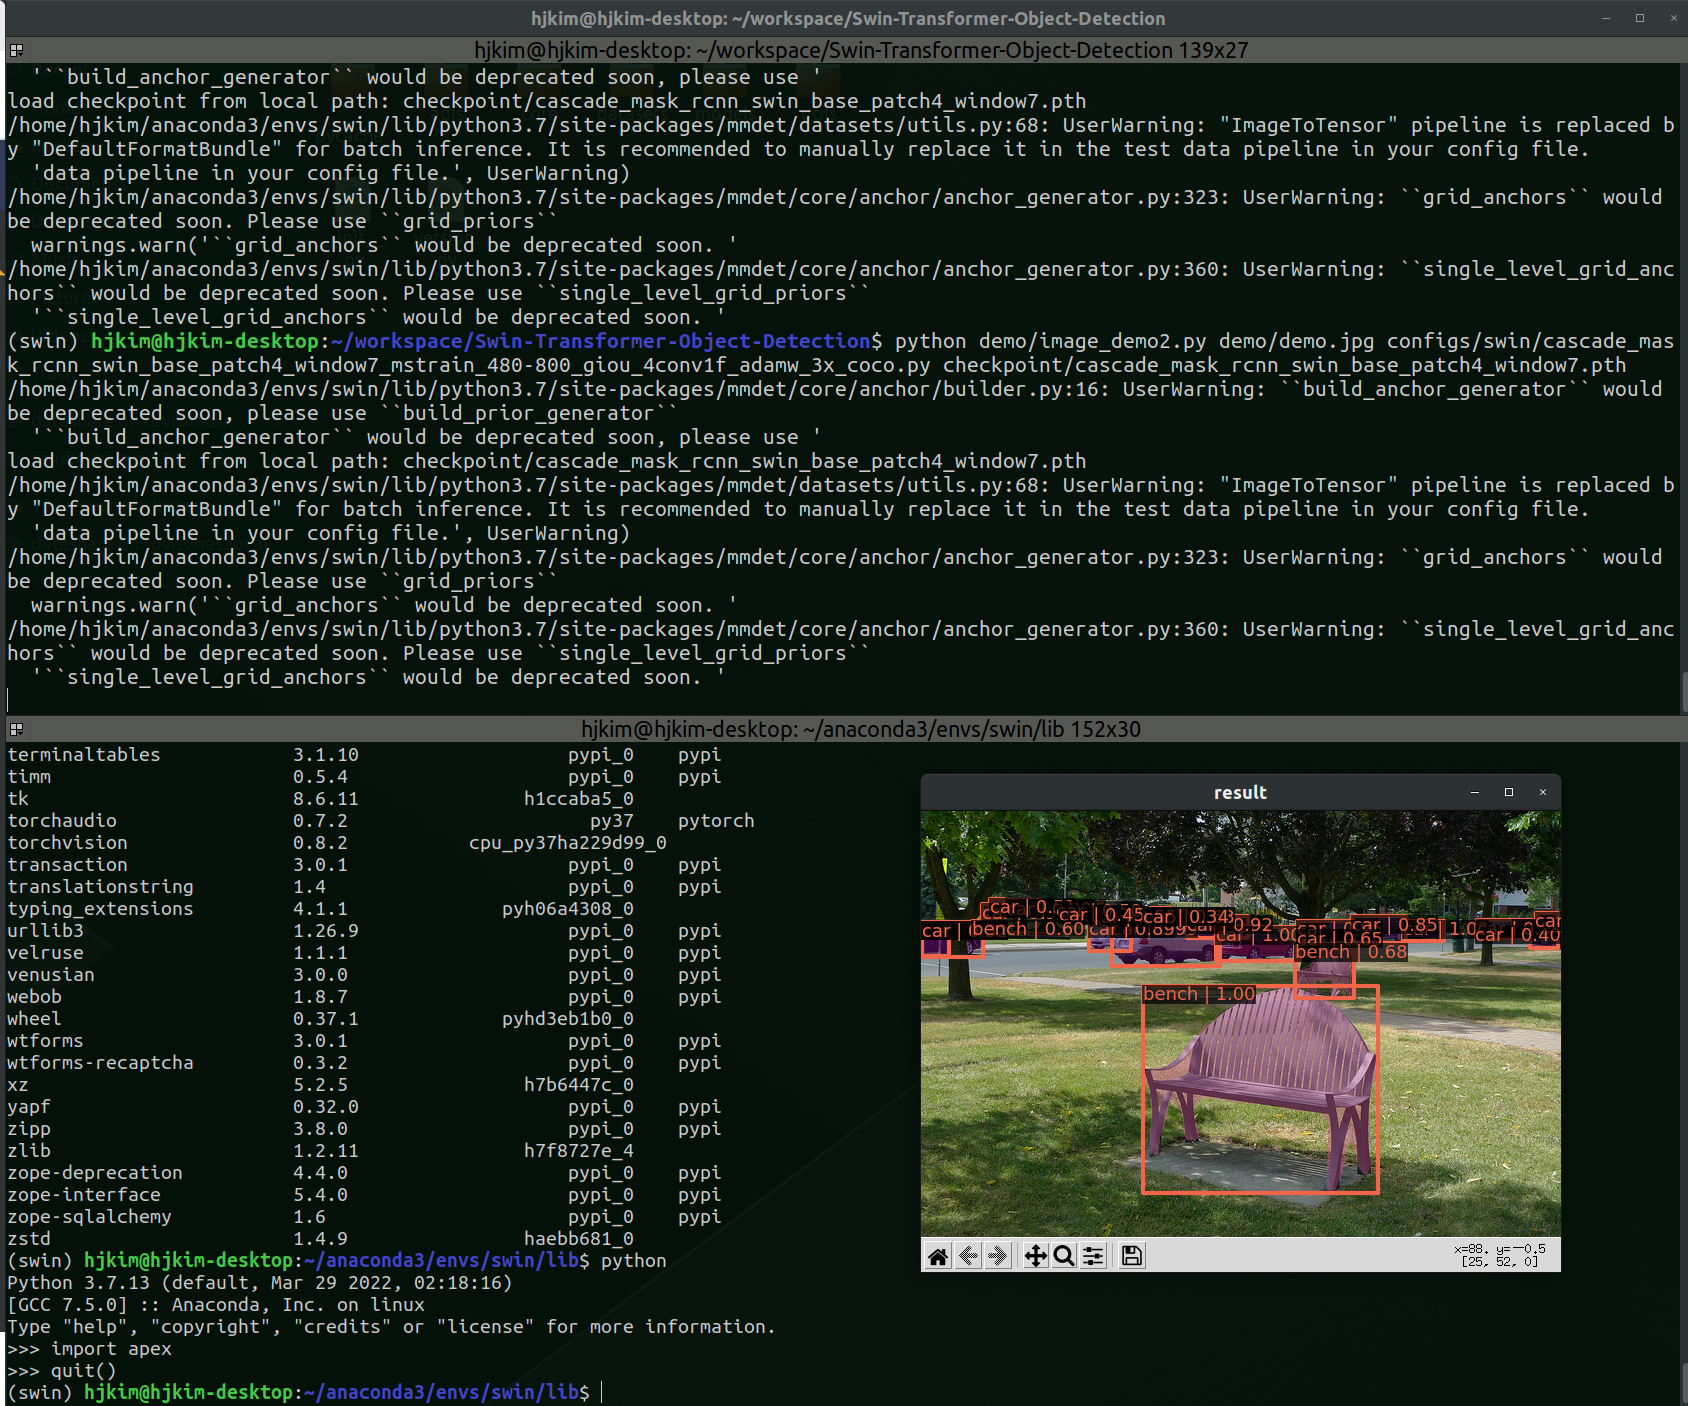1688x1406 pixels.
Task: Activate the Pan axes tool
Action: tap(1035, 1256)
